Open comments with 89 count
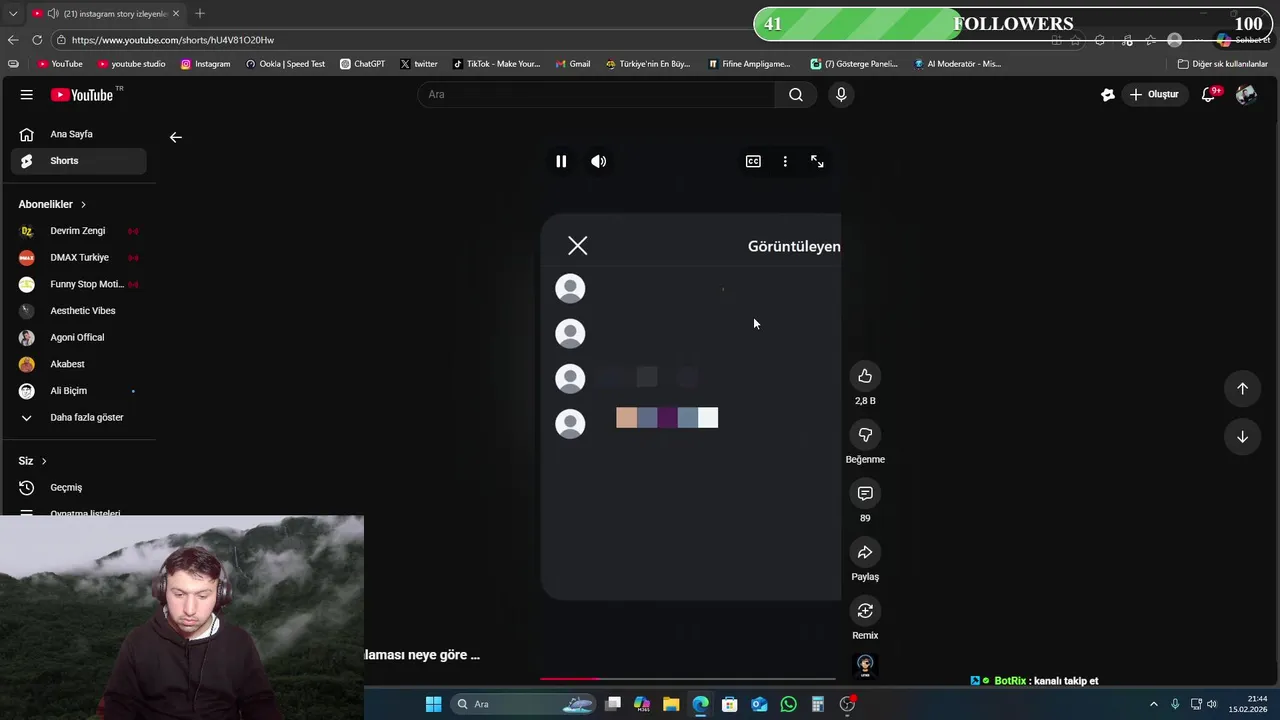1280x720 pixels. coord(865,493)
